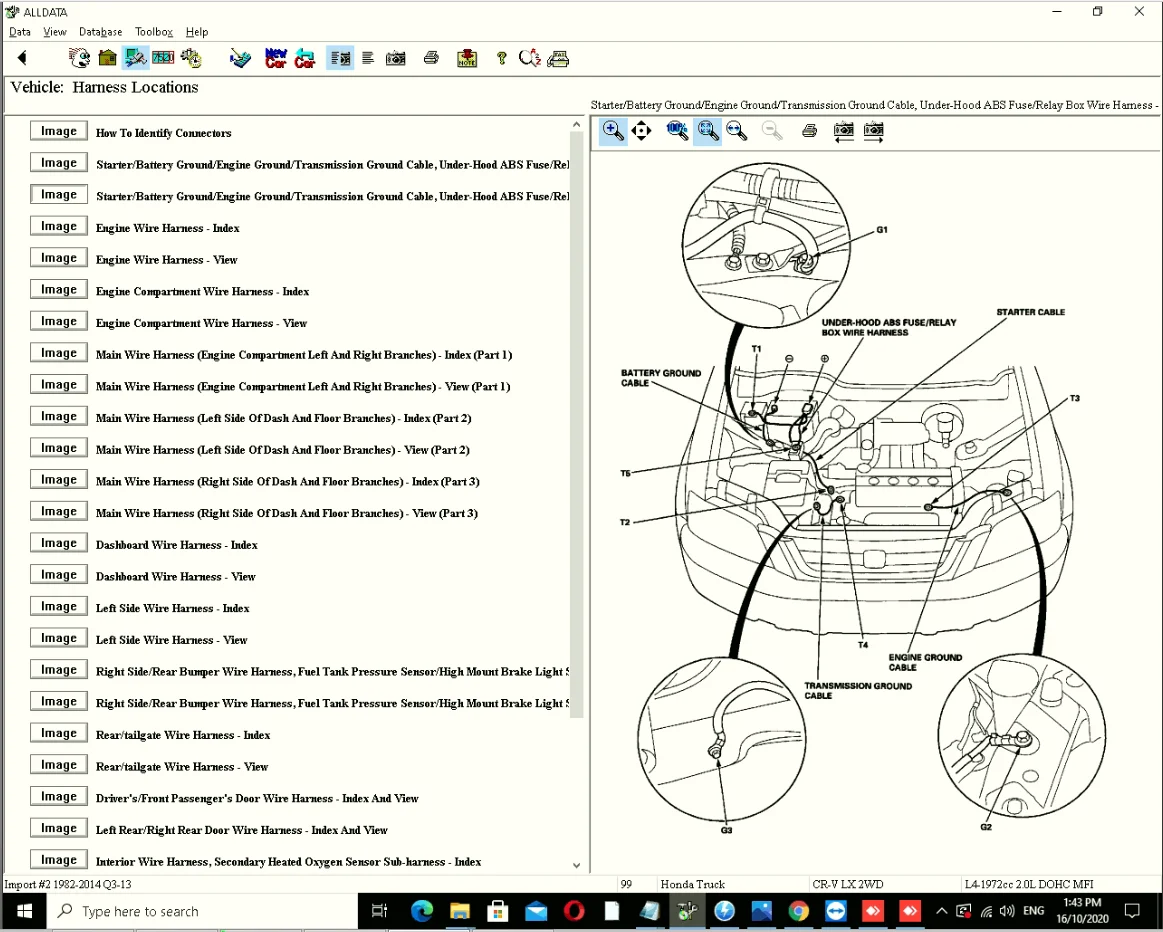
Task: Click the back arrow in the main toolbar
Action: 22,58
